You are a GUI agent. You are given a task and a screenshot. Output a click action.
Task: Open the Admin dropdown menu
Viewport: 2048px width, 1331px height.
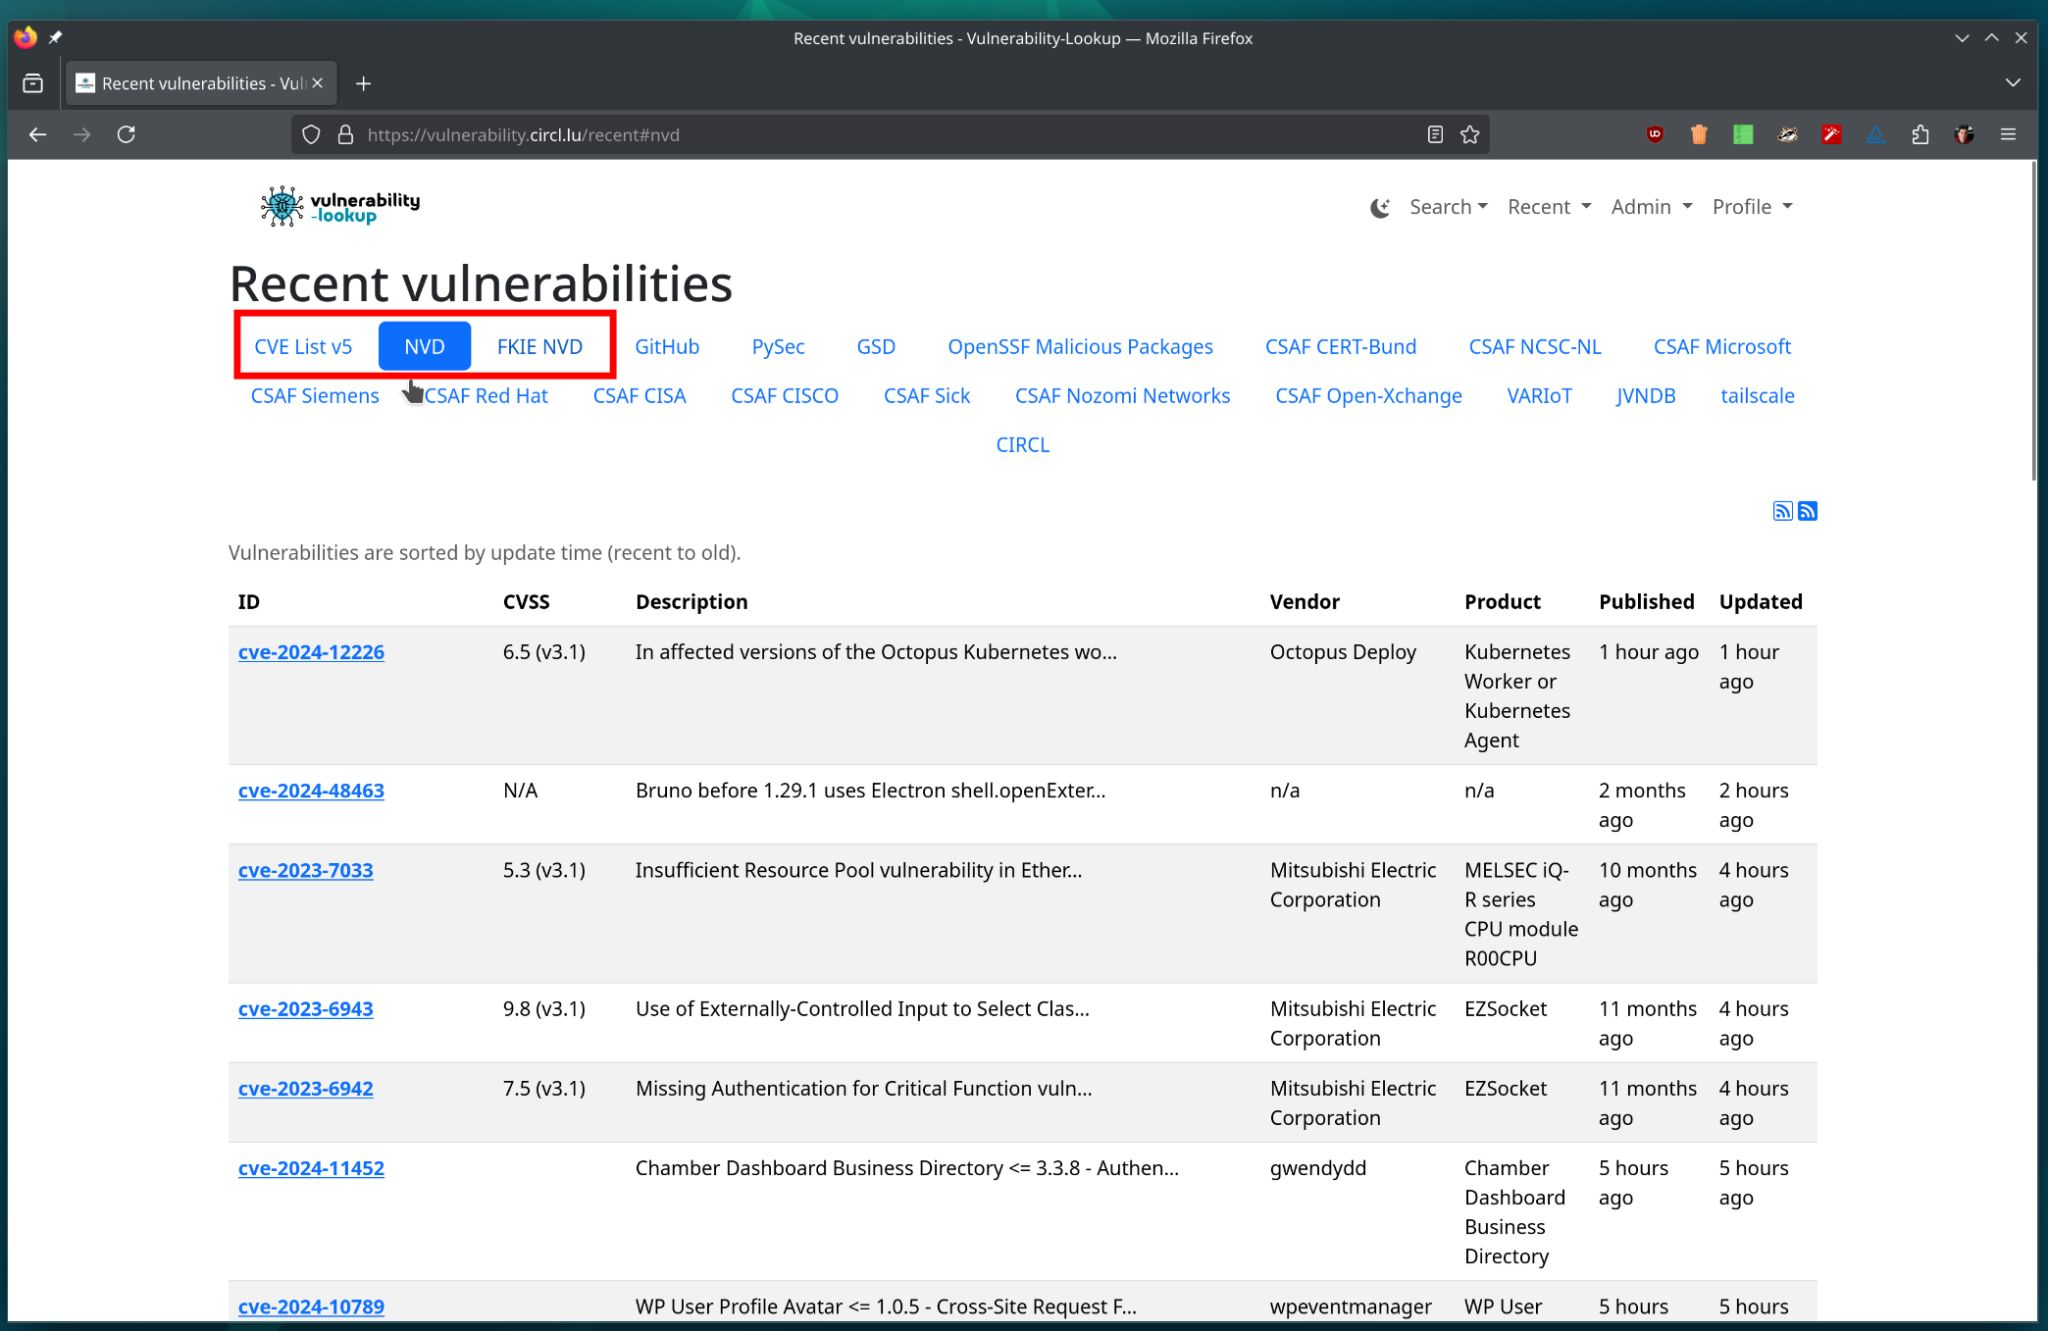[x=1651, y=207]
